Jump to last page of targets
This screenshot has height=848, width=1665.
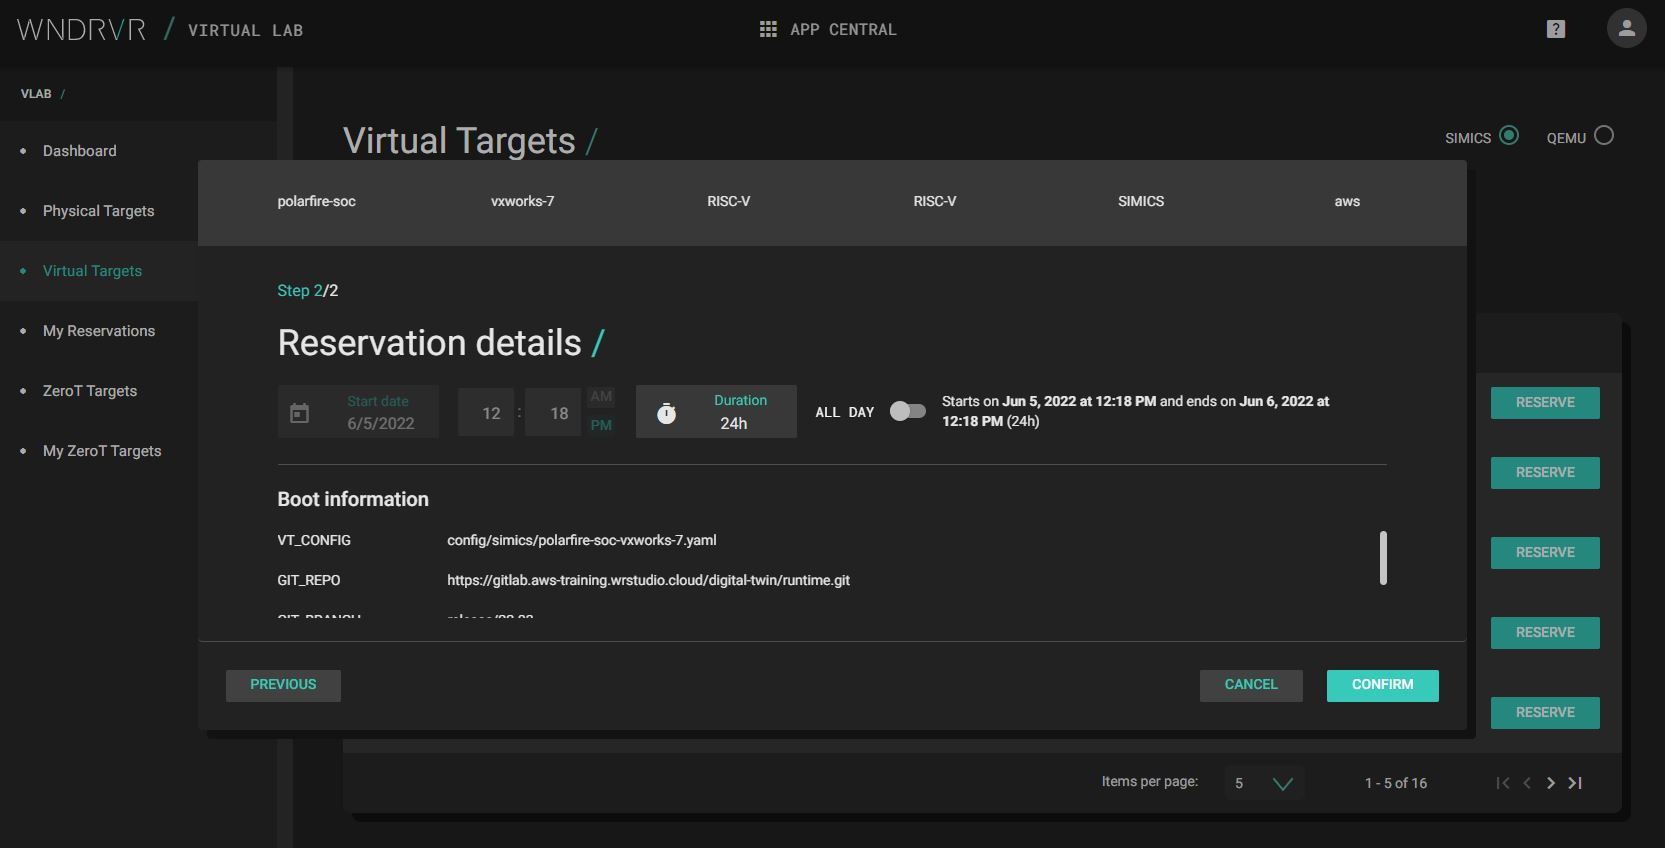coord(1575,783)
